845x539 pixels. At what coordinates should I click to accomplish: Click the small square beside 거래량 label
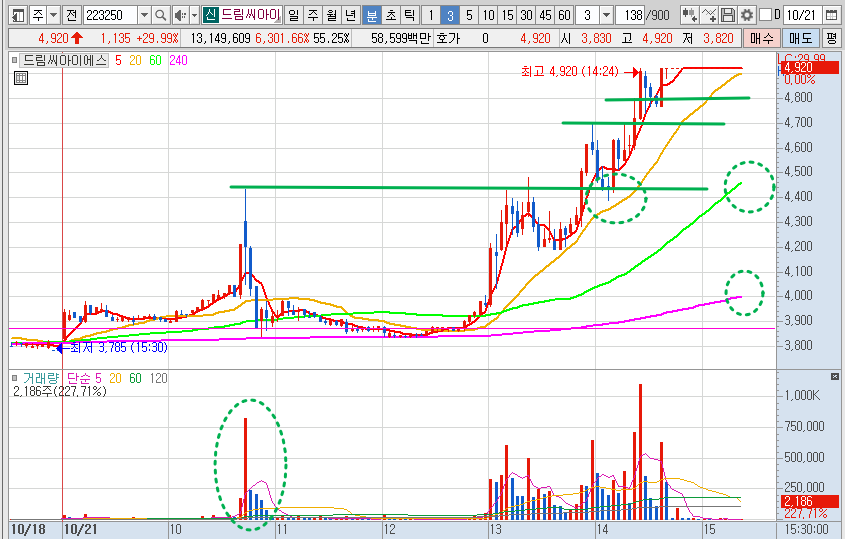pyautogui.click(x=15, y=378)
